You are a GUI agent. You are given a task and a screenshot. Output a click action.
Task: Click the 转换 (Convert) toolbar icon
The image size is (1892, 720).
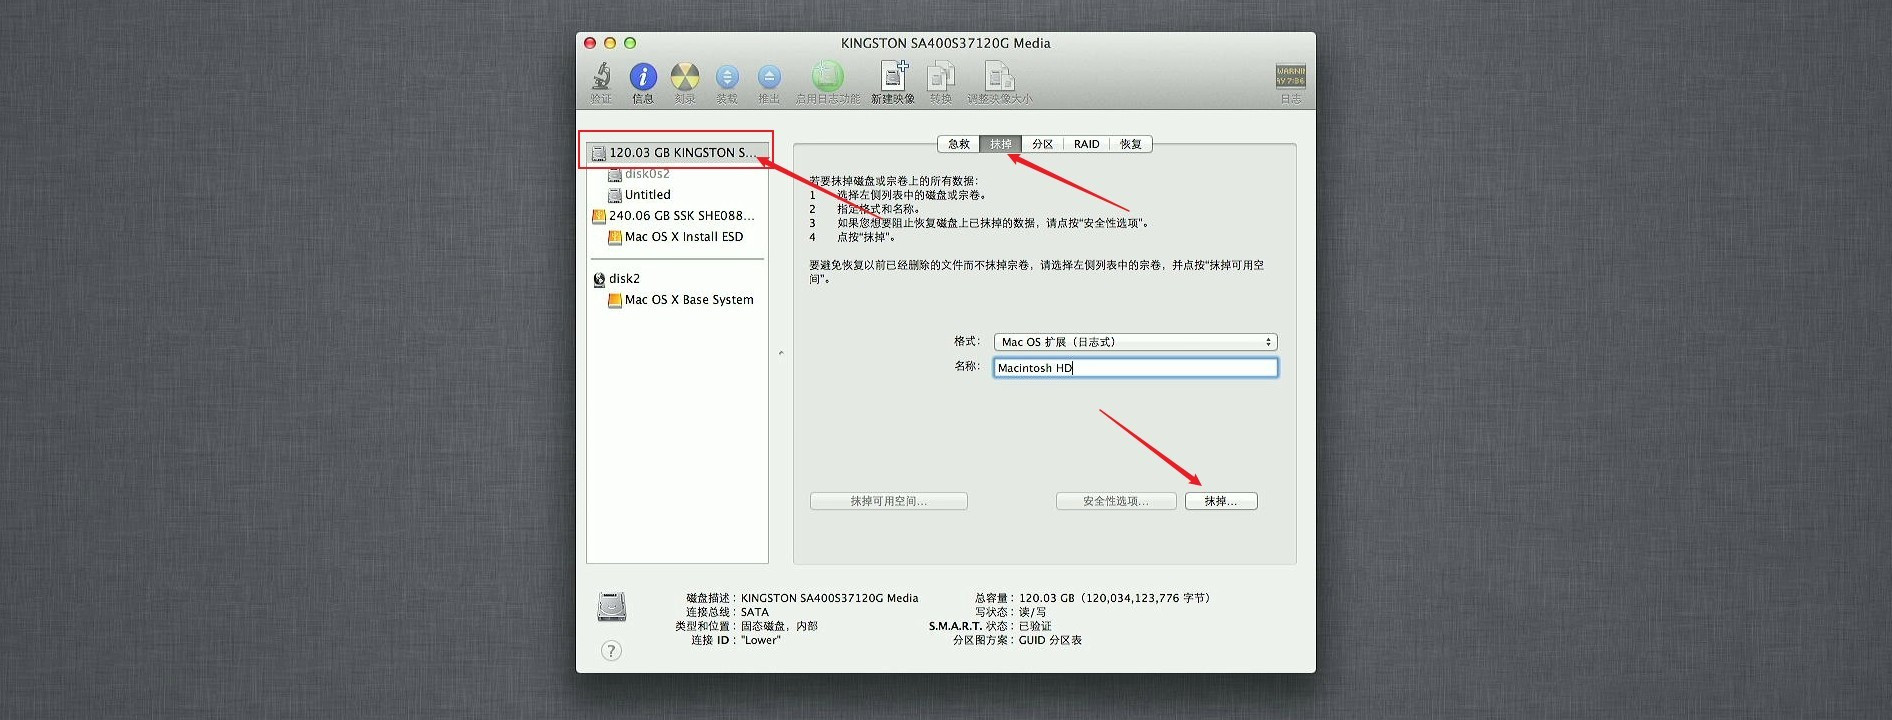(941, 77)
